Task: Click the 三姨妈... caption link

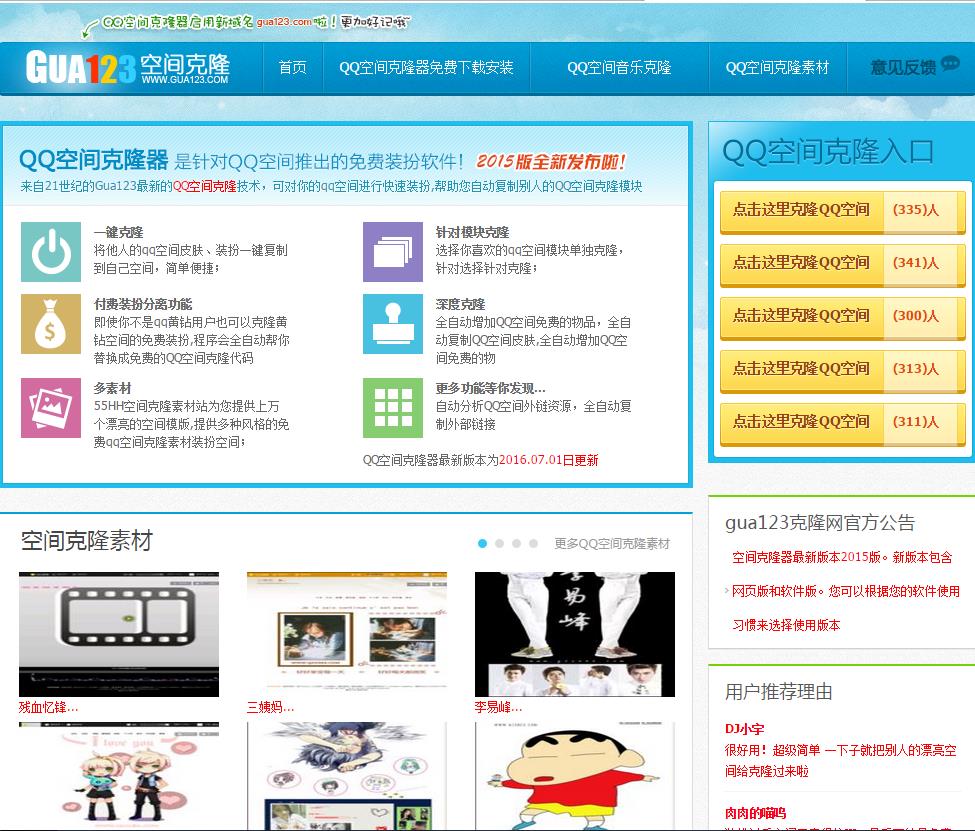Action: (270, 707)
